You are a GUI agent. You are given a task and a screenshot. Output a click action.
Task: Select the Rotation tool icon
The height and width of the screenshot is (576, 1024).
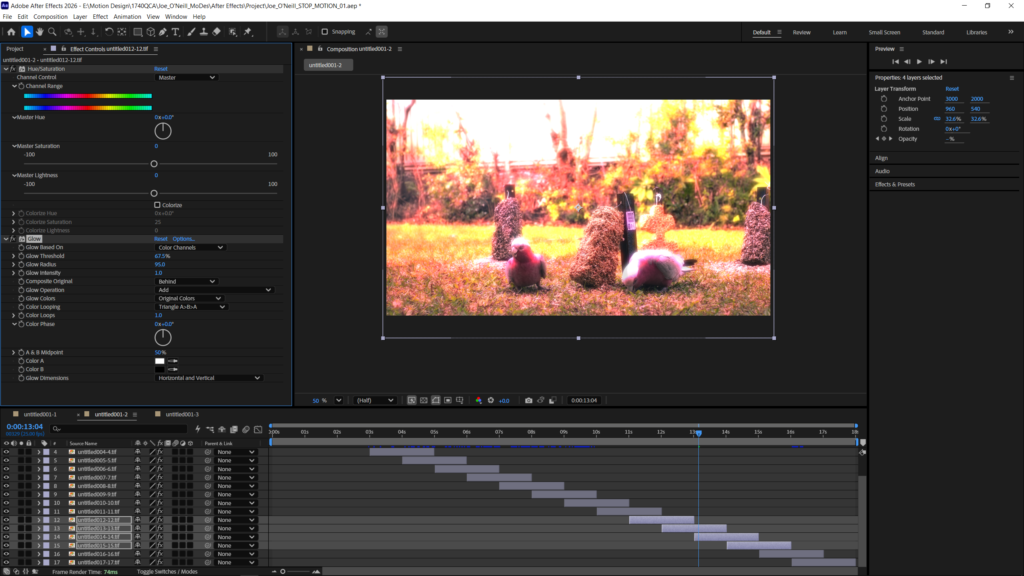click(x=108, y=31)
